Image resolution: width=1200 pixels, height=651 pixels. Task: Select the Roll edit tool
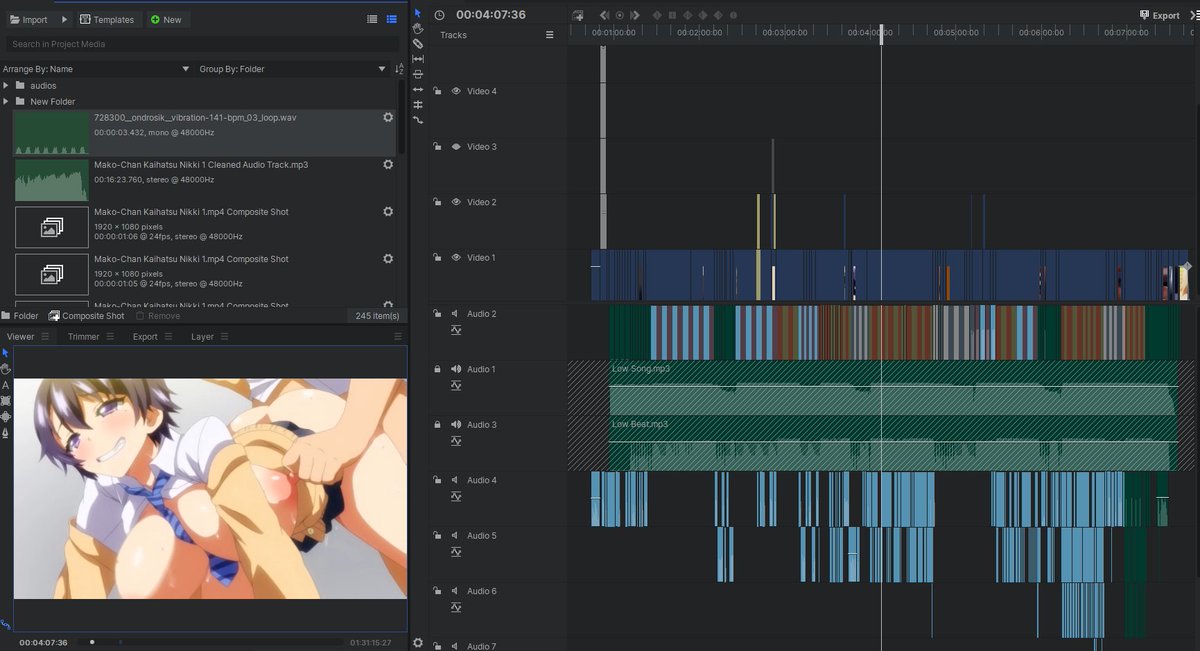[x=418, y=105]
